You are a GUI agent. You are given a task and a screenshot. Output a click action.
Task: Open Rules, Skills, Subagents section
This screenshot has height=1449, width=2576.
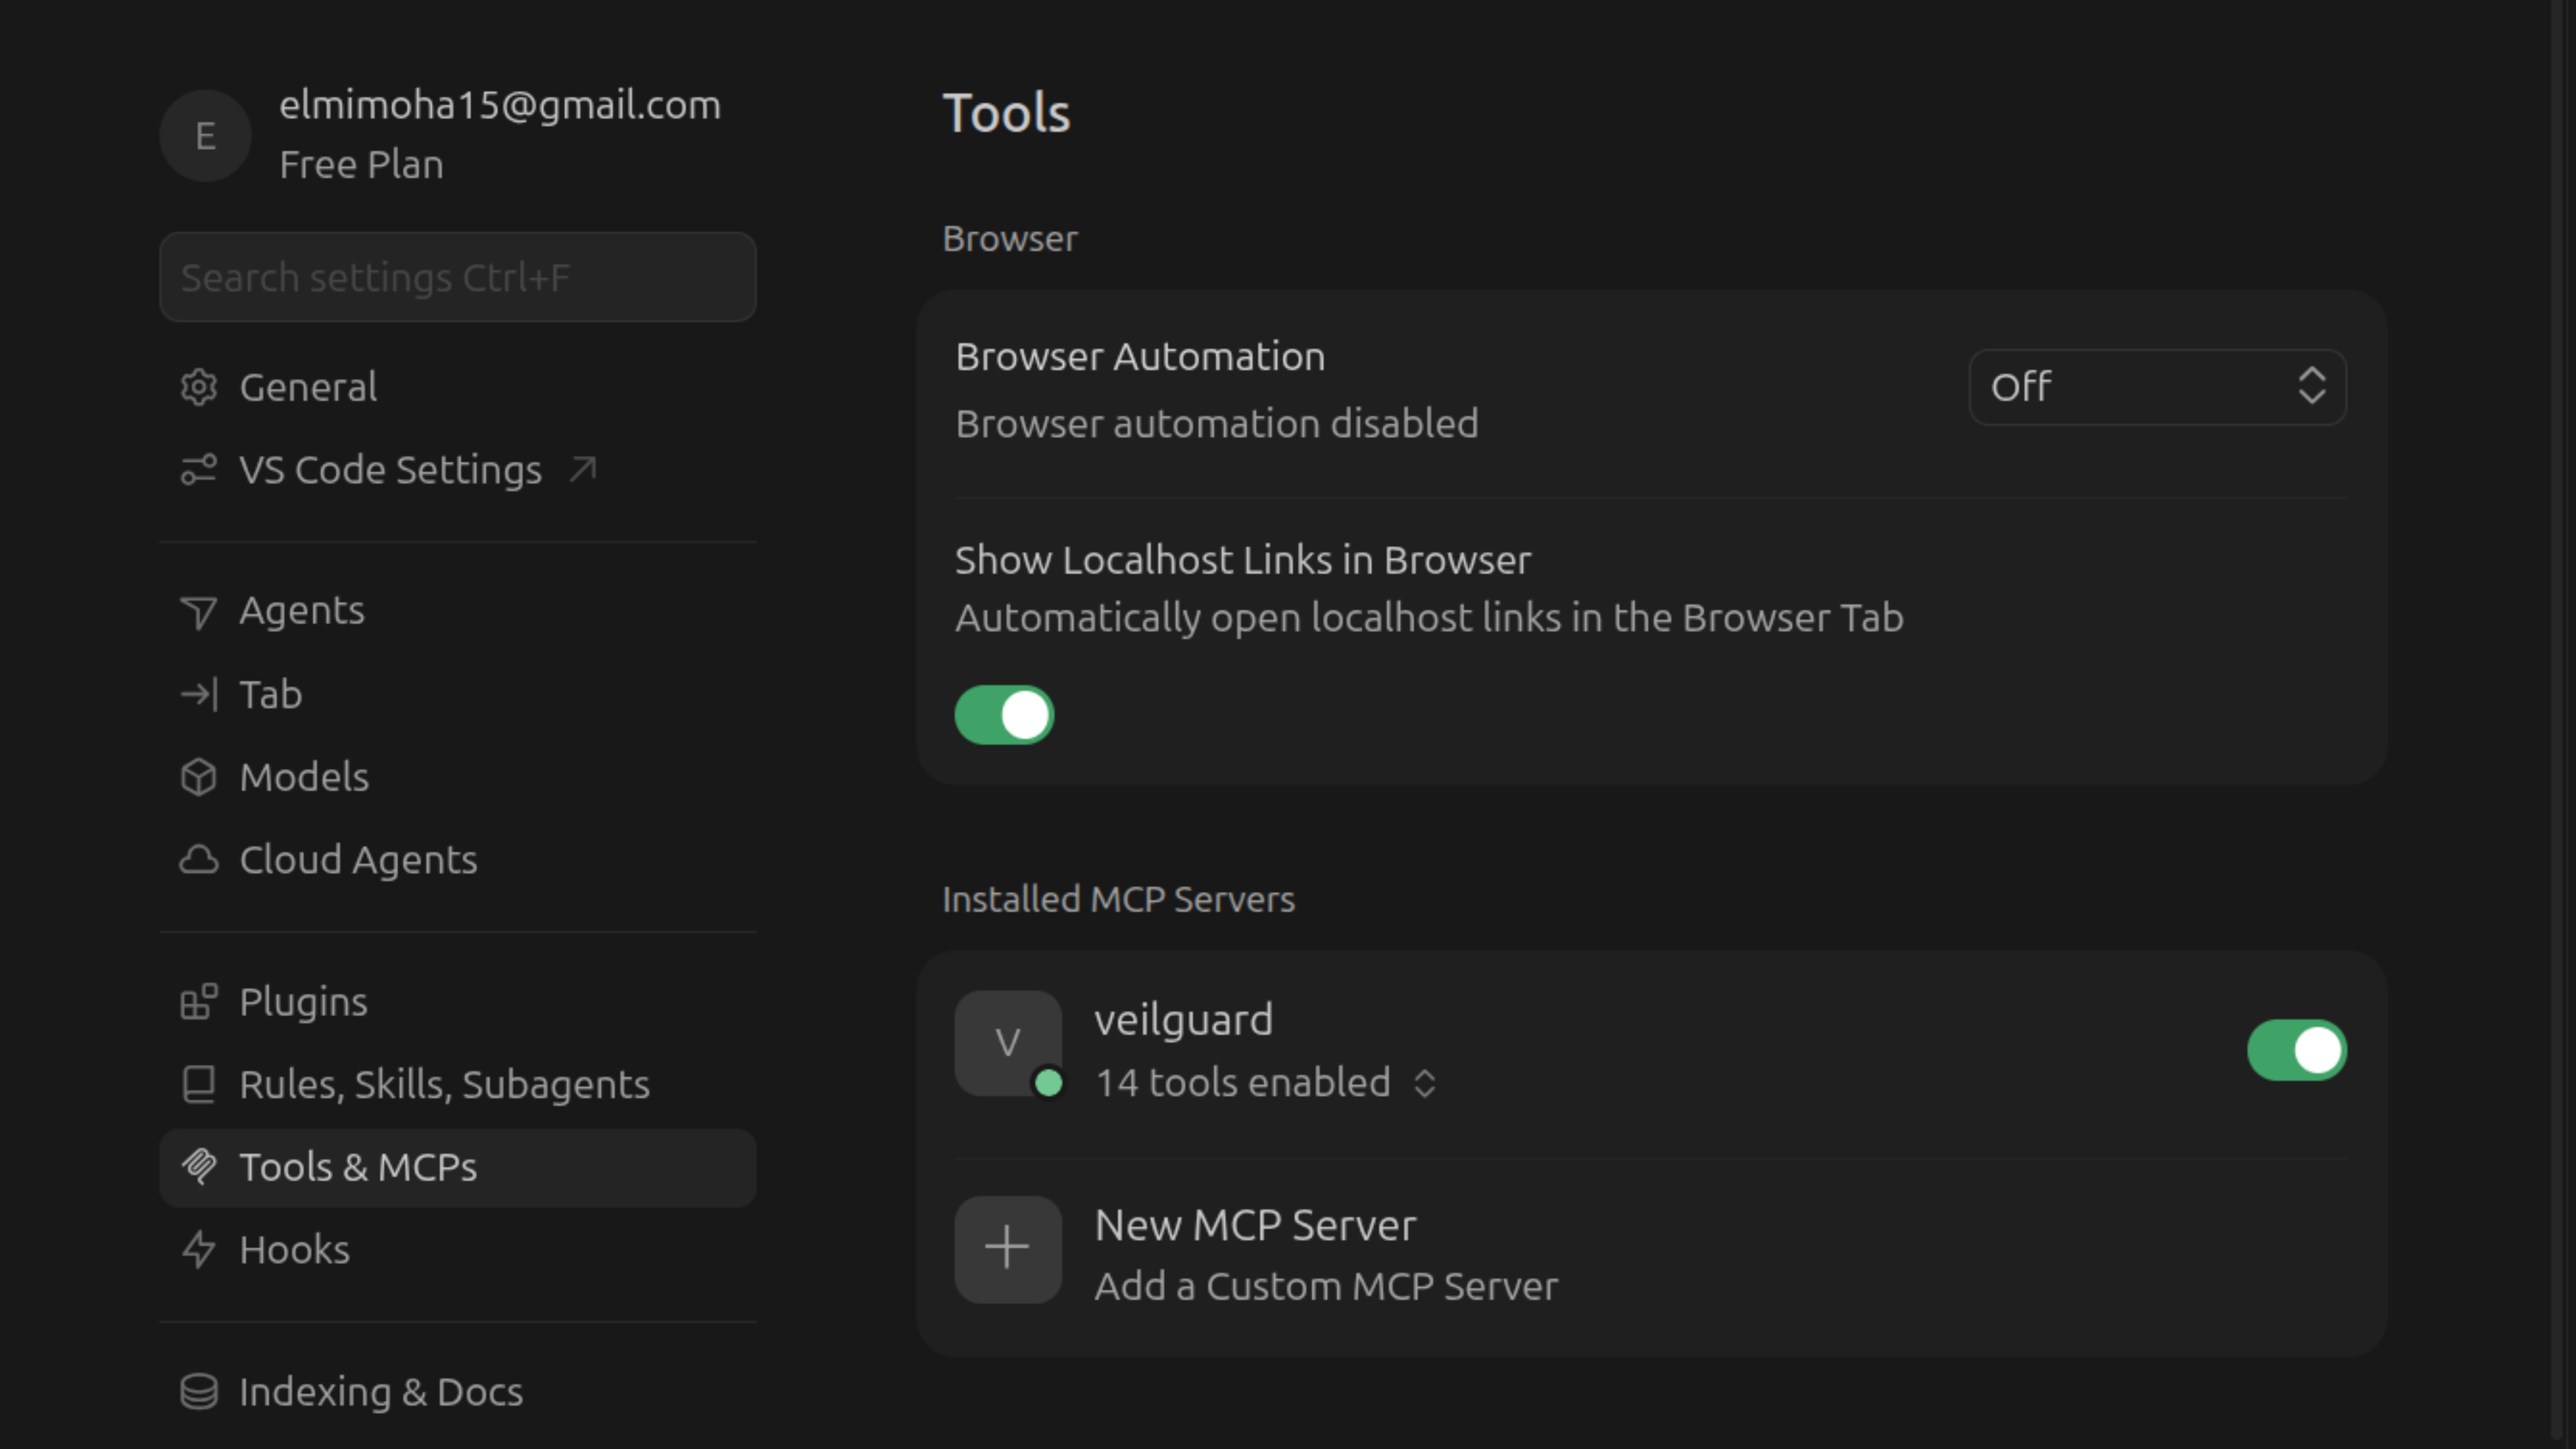click(x=458, y=1084)
